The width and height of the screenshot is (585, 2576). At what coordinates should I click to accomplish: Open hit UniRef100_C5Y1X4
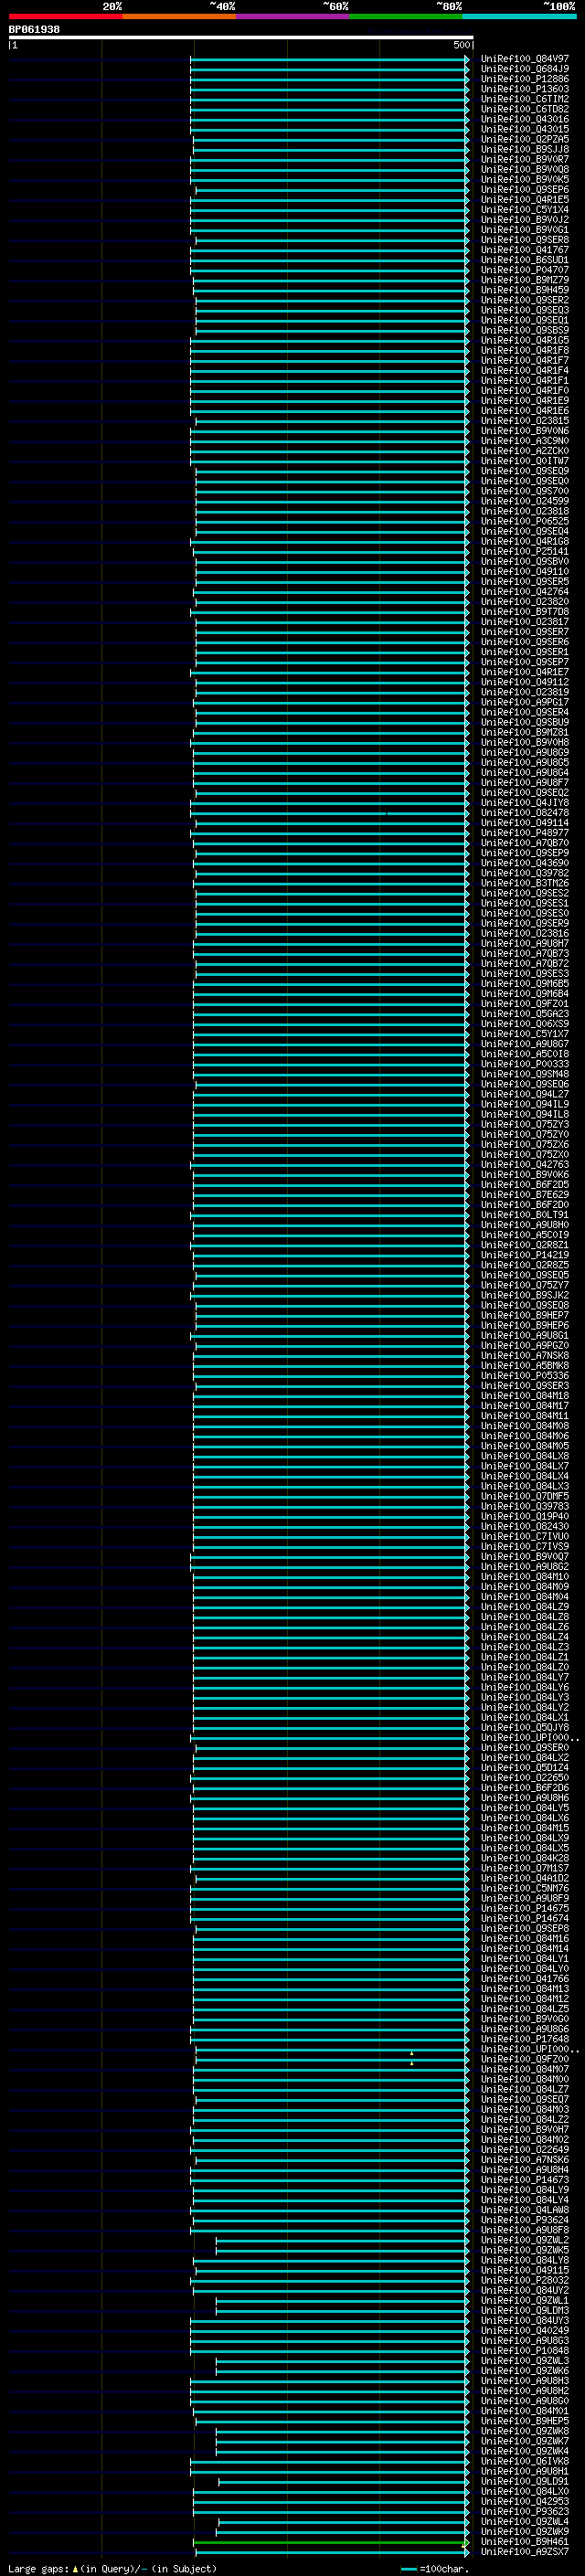525,210
